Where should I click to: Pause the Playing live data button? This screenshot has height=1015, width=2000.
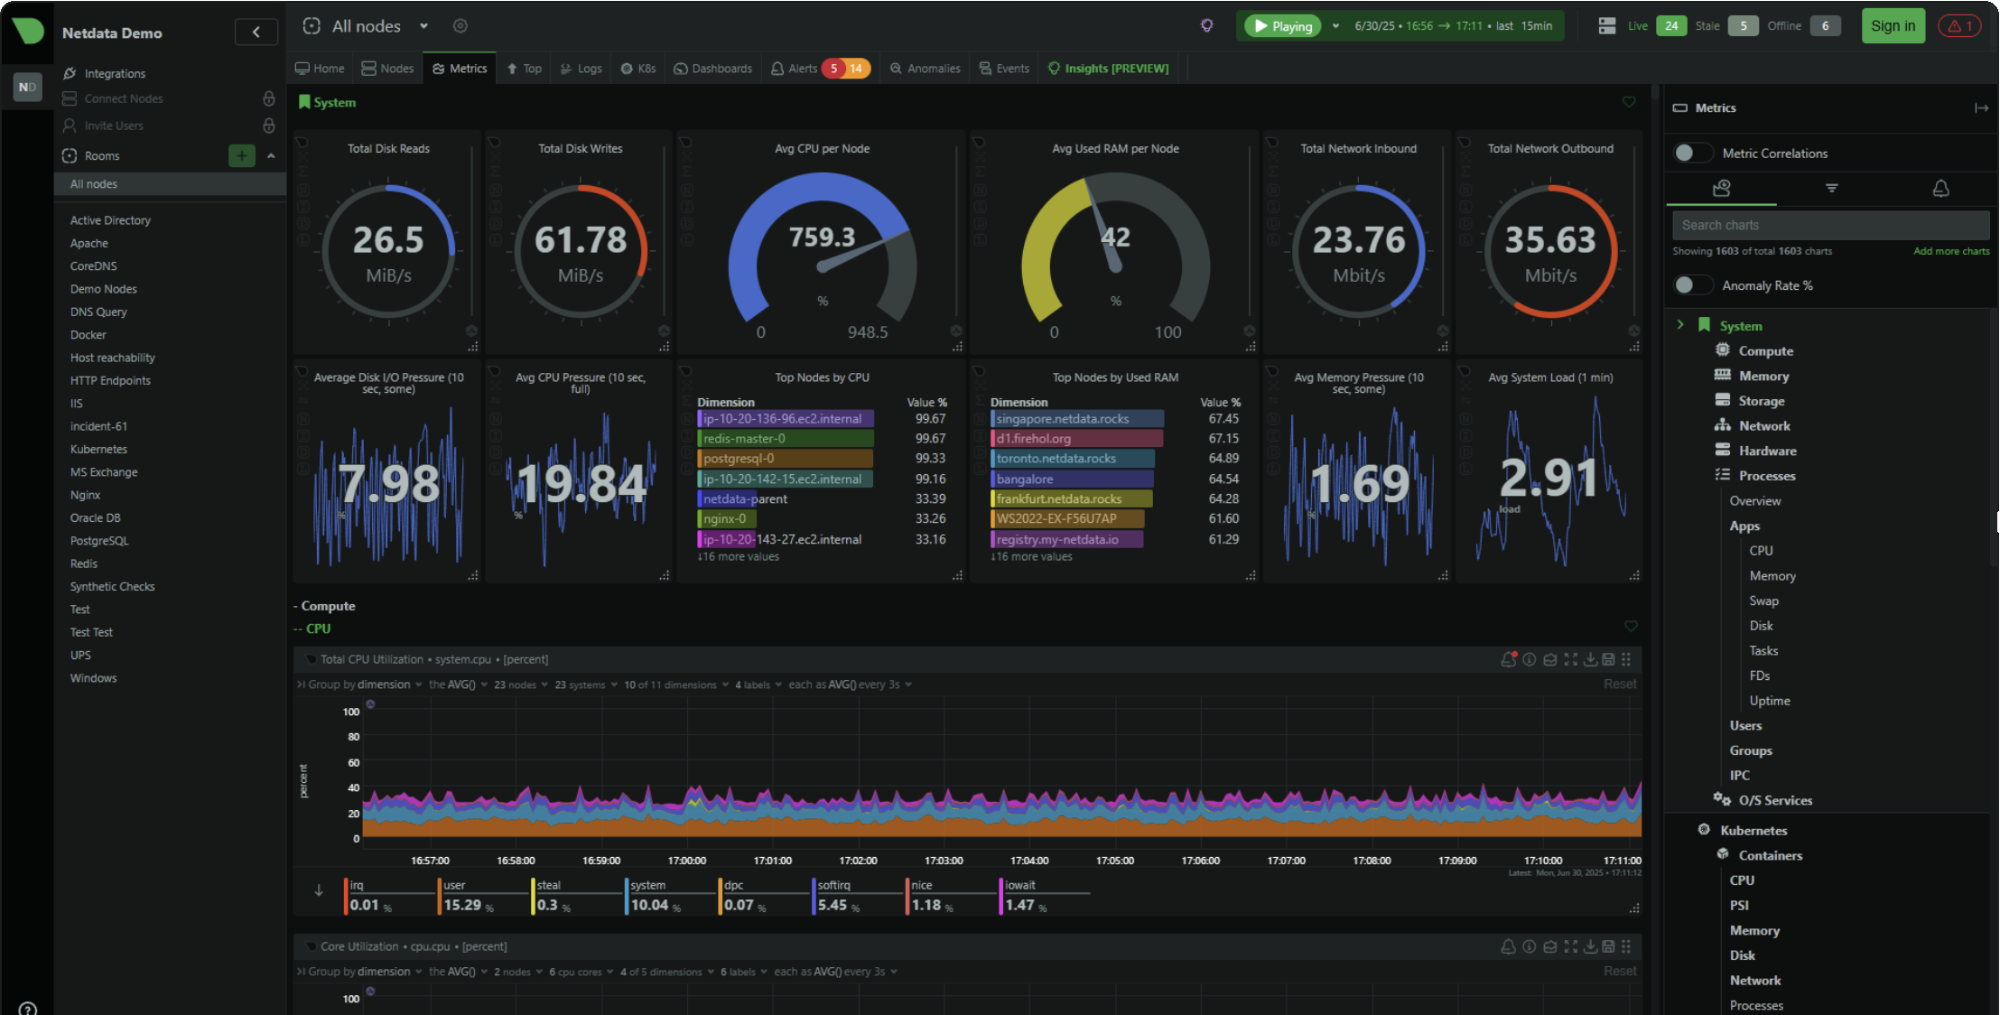click(x=1282, y=26)
